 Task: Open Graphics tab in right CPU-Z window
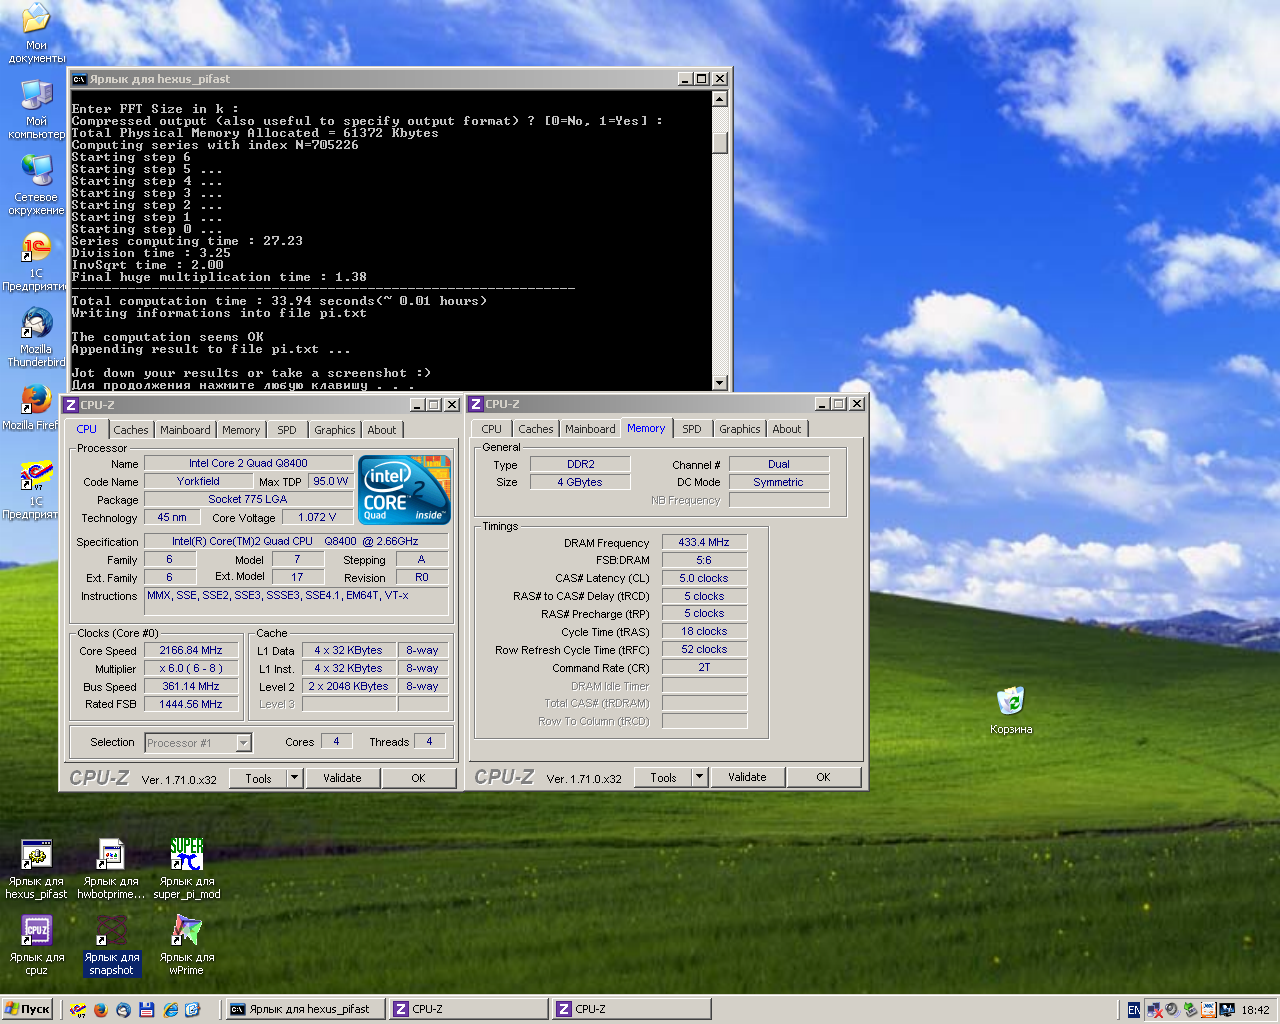pos(740,429)
